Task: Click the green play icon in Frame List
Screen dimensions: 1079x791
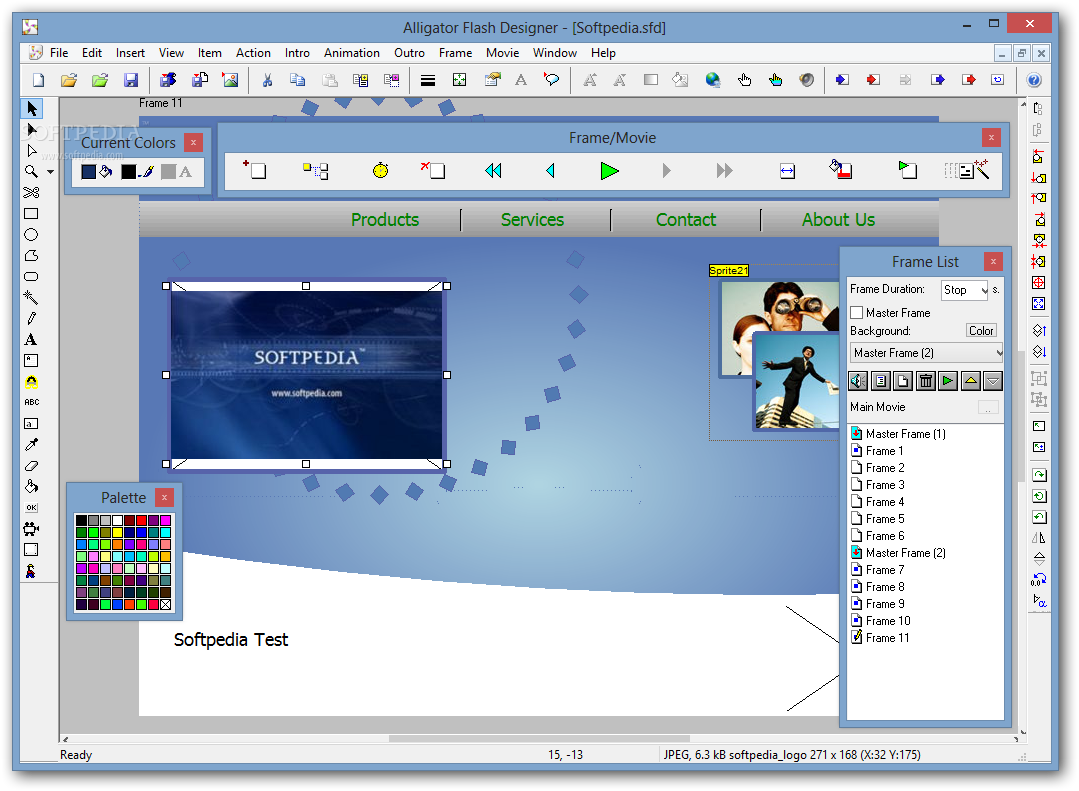Action: [948, 381]
